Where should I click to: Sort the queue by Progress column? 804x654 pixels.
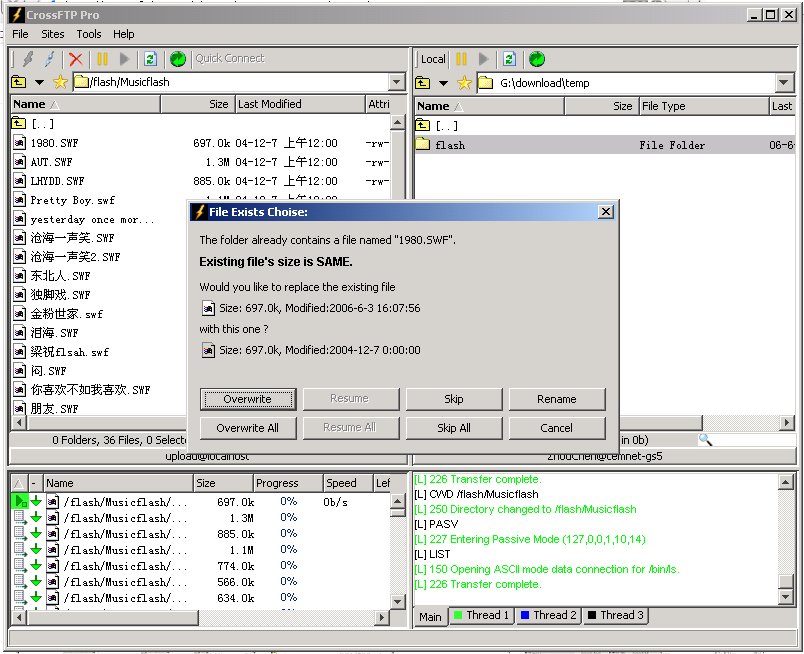[x=288, y=483]
